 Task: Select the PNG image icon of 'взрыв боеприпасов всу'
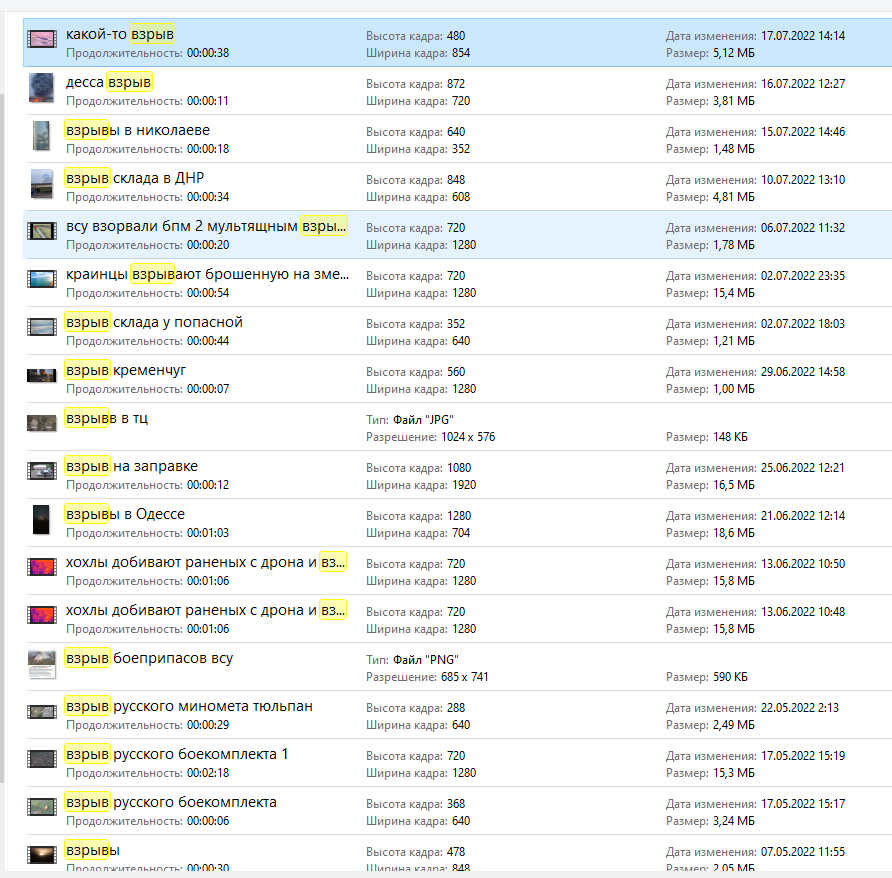click(x=42, y=664)
